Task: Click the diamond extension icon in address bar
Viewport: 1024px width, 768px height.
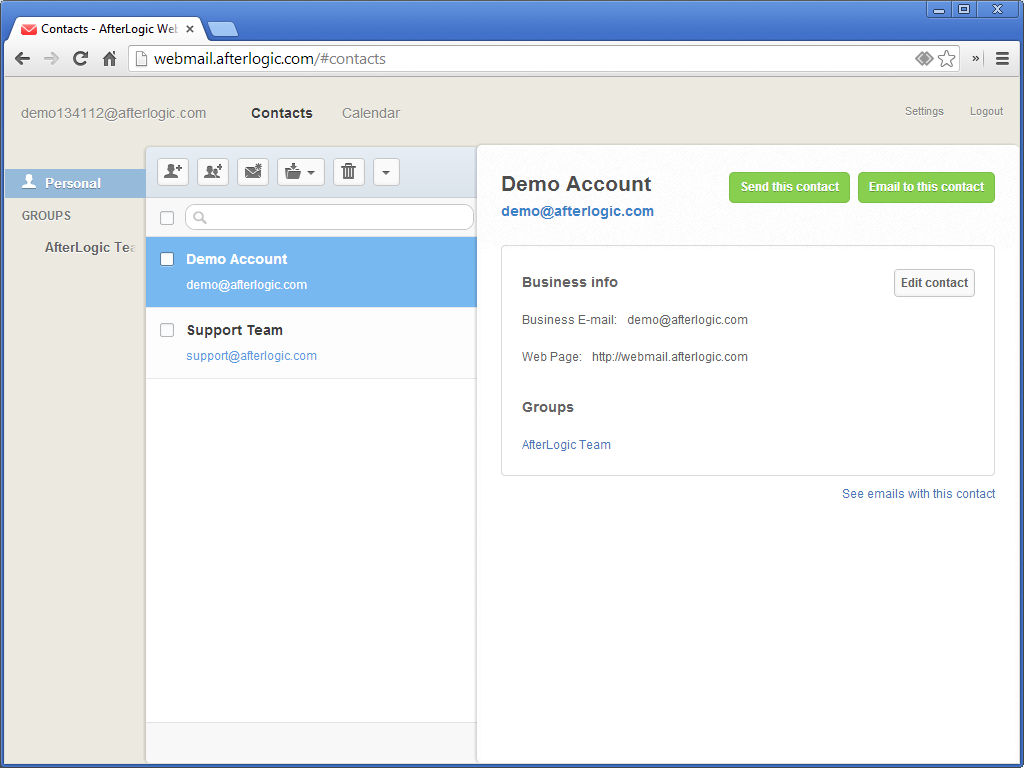Action: pos(923,59)
